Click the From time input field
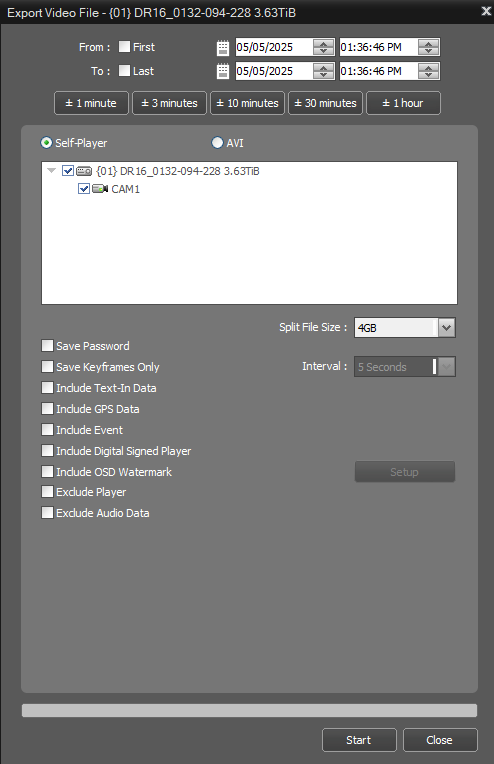The height and width of the screenshot is (764, 494). (379, 47)
